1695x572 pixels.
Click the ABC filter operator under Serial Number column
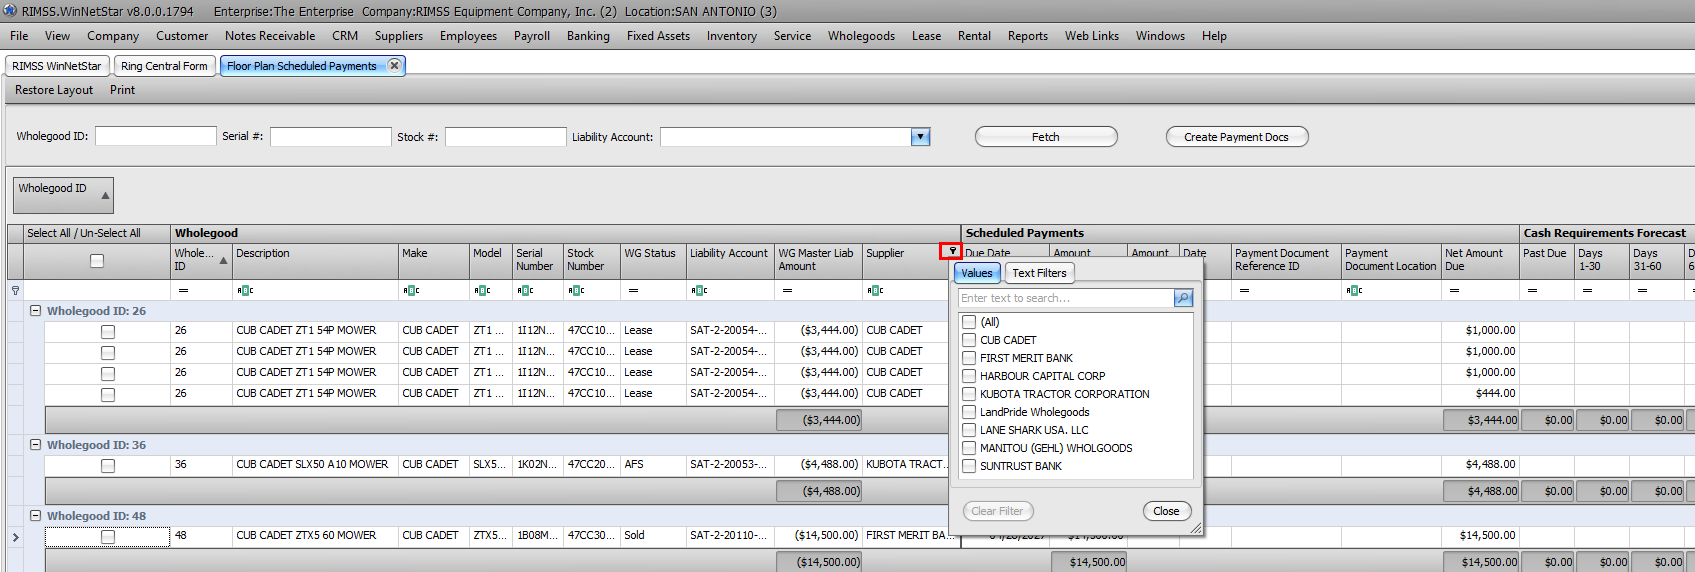pos(525,290)
